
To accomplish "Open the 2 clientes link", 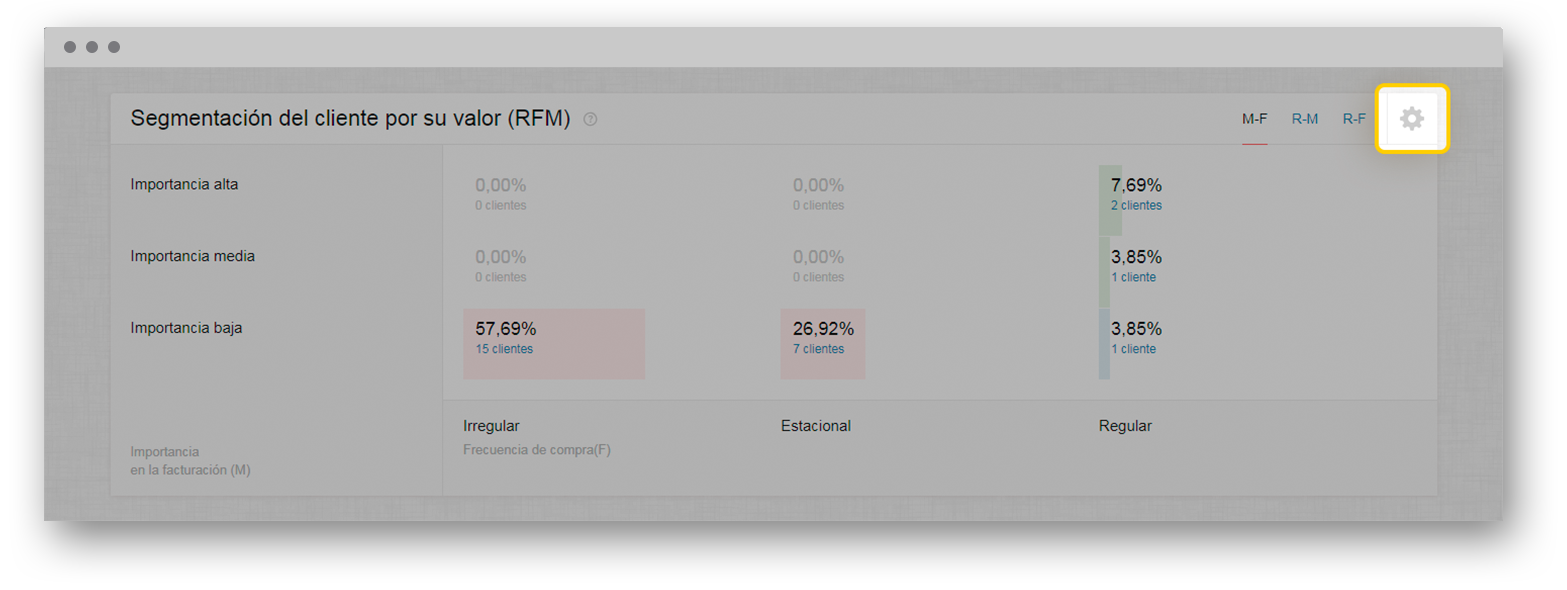I will (1136, 205).
